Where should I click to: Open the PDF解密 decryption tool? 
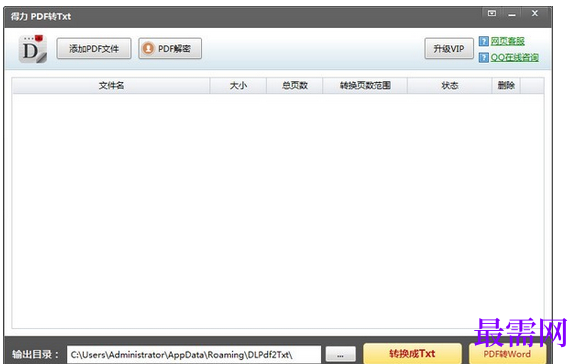(170, 49)
